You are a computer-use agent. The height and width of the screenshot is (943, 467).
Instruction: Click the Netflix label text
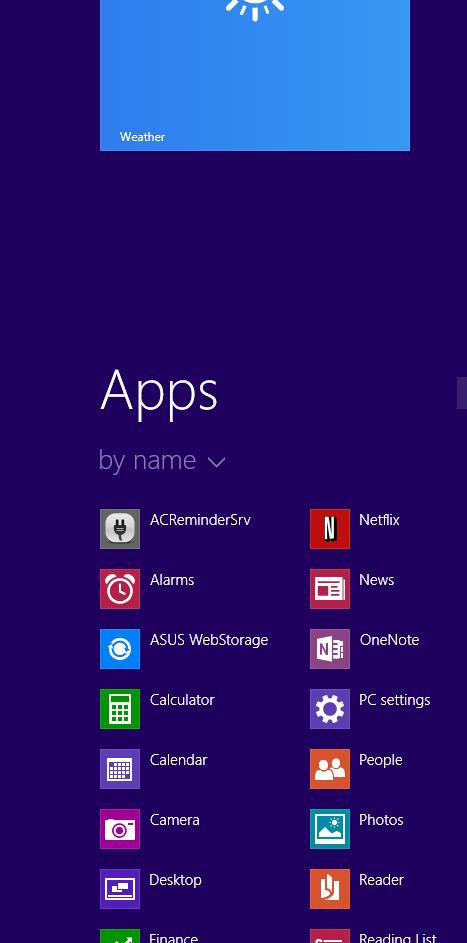pos(379,520)
